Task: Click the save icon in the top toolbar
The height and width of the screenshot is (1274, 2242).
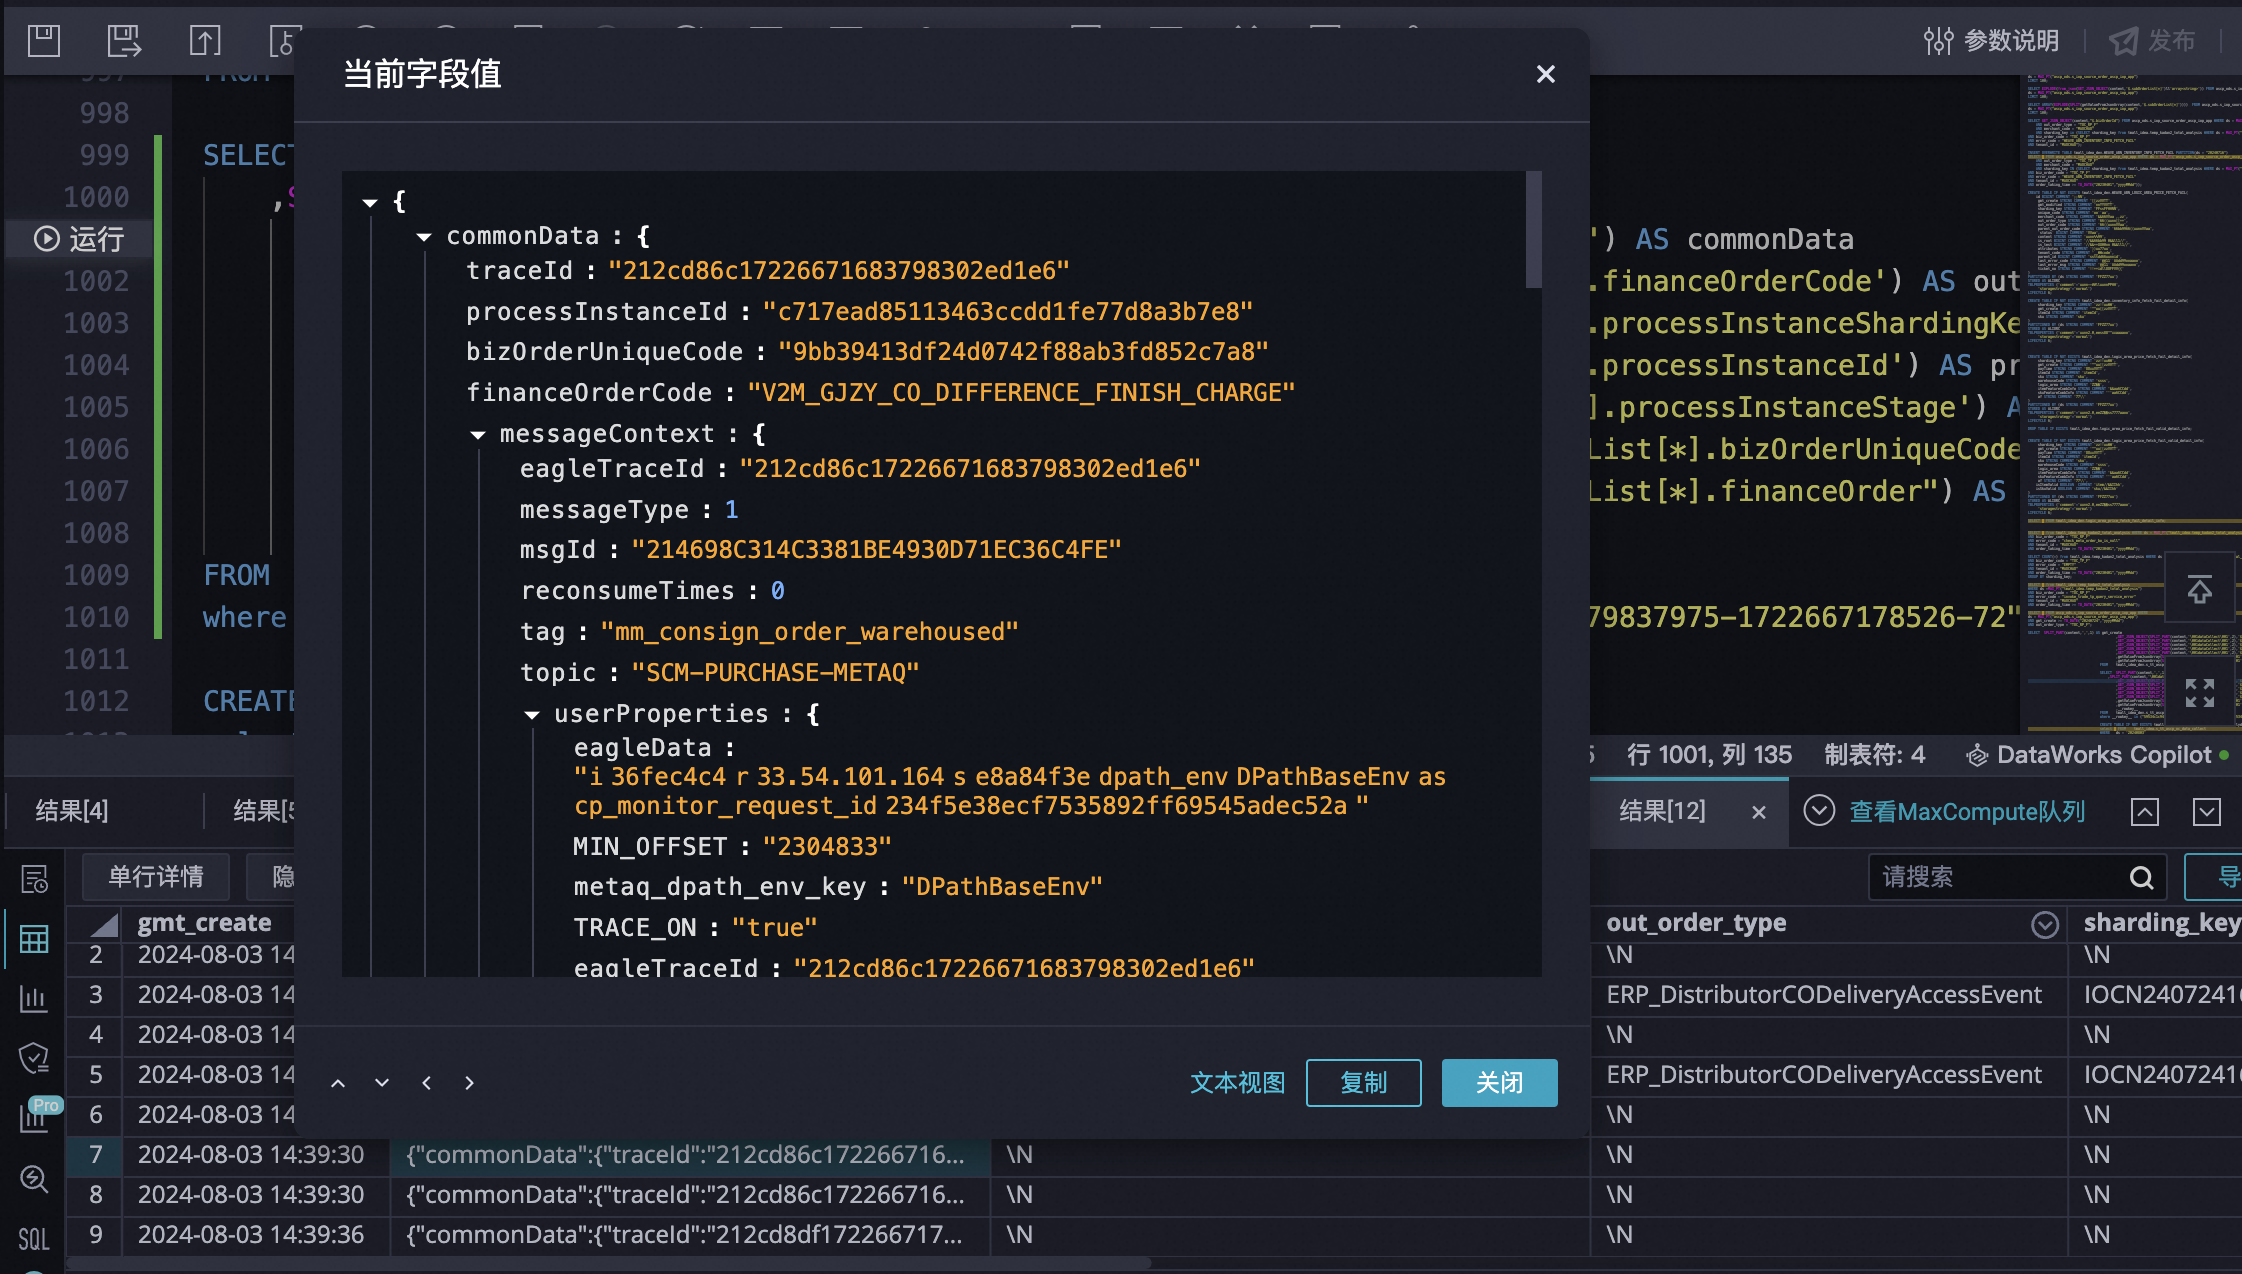Action: coord(44,41)
